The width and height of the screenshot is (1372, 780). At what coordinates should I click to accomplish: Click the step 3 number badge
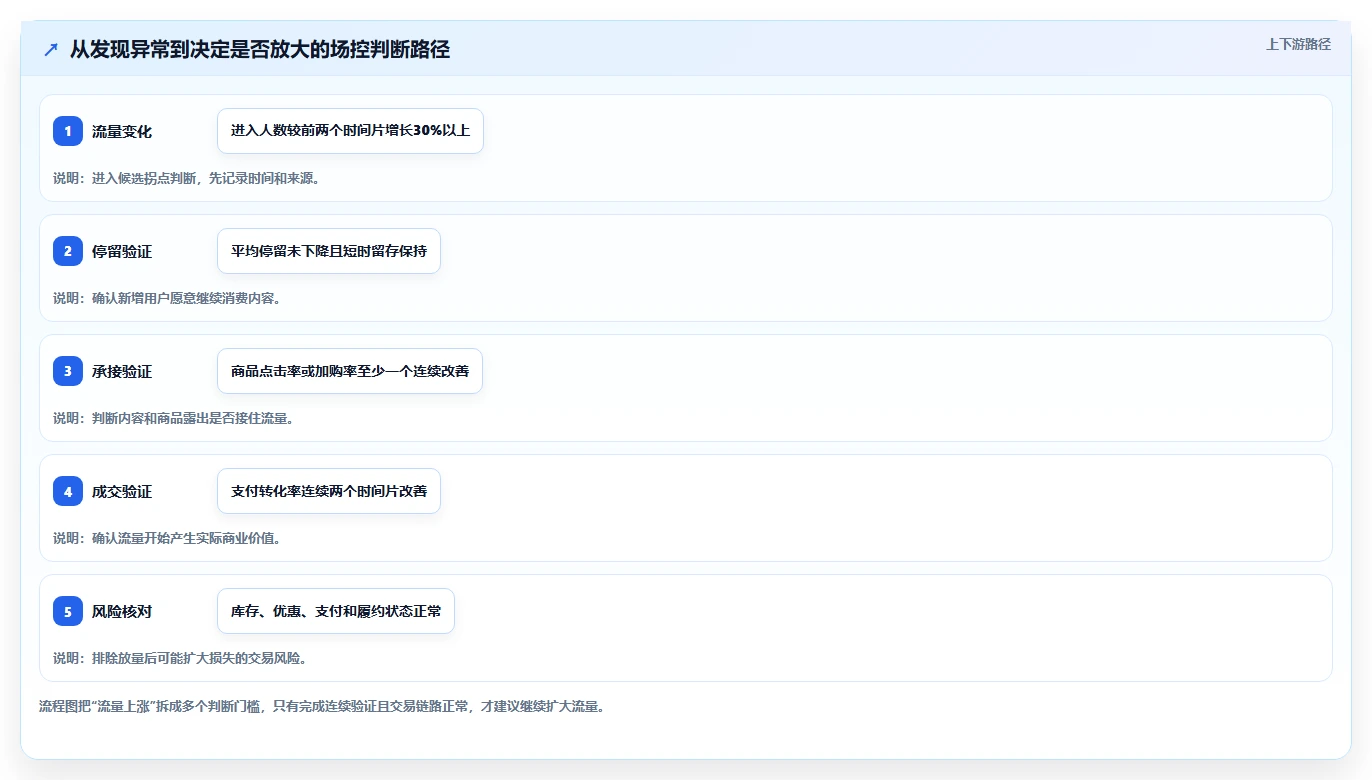coord(68,371)
